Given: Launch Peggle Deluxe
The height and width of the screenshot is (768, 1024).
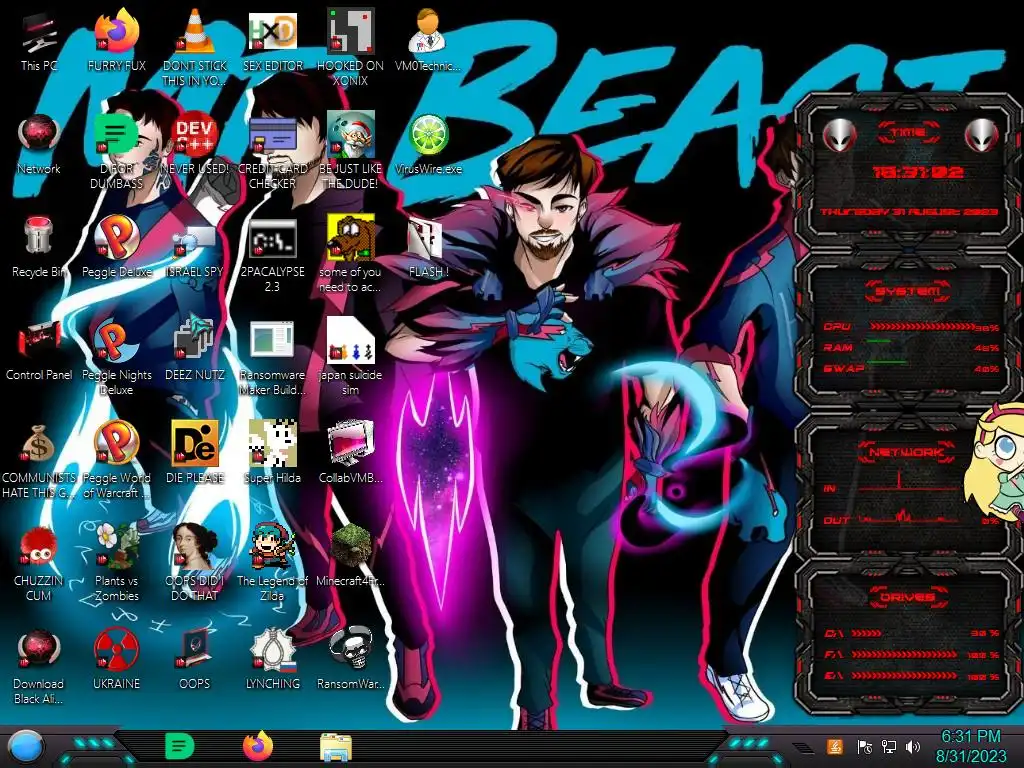Looking at the screenshot, I should tap(116, 248).
